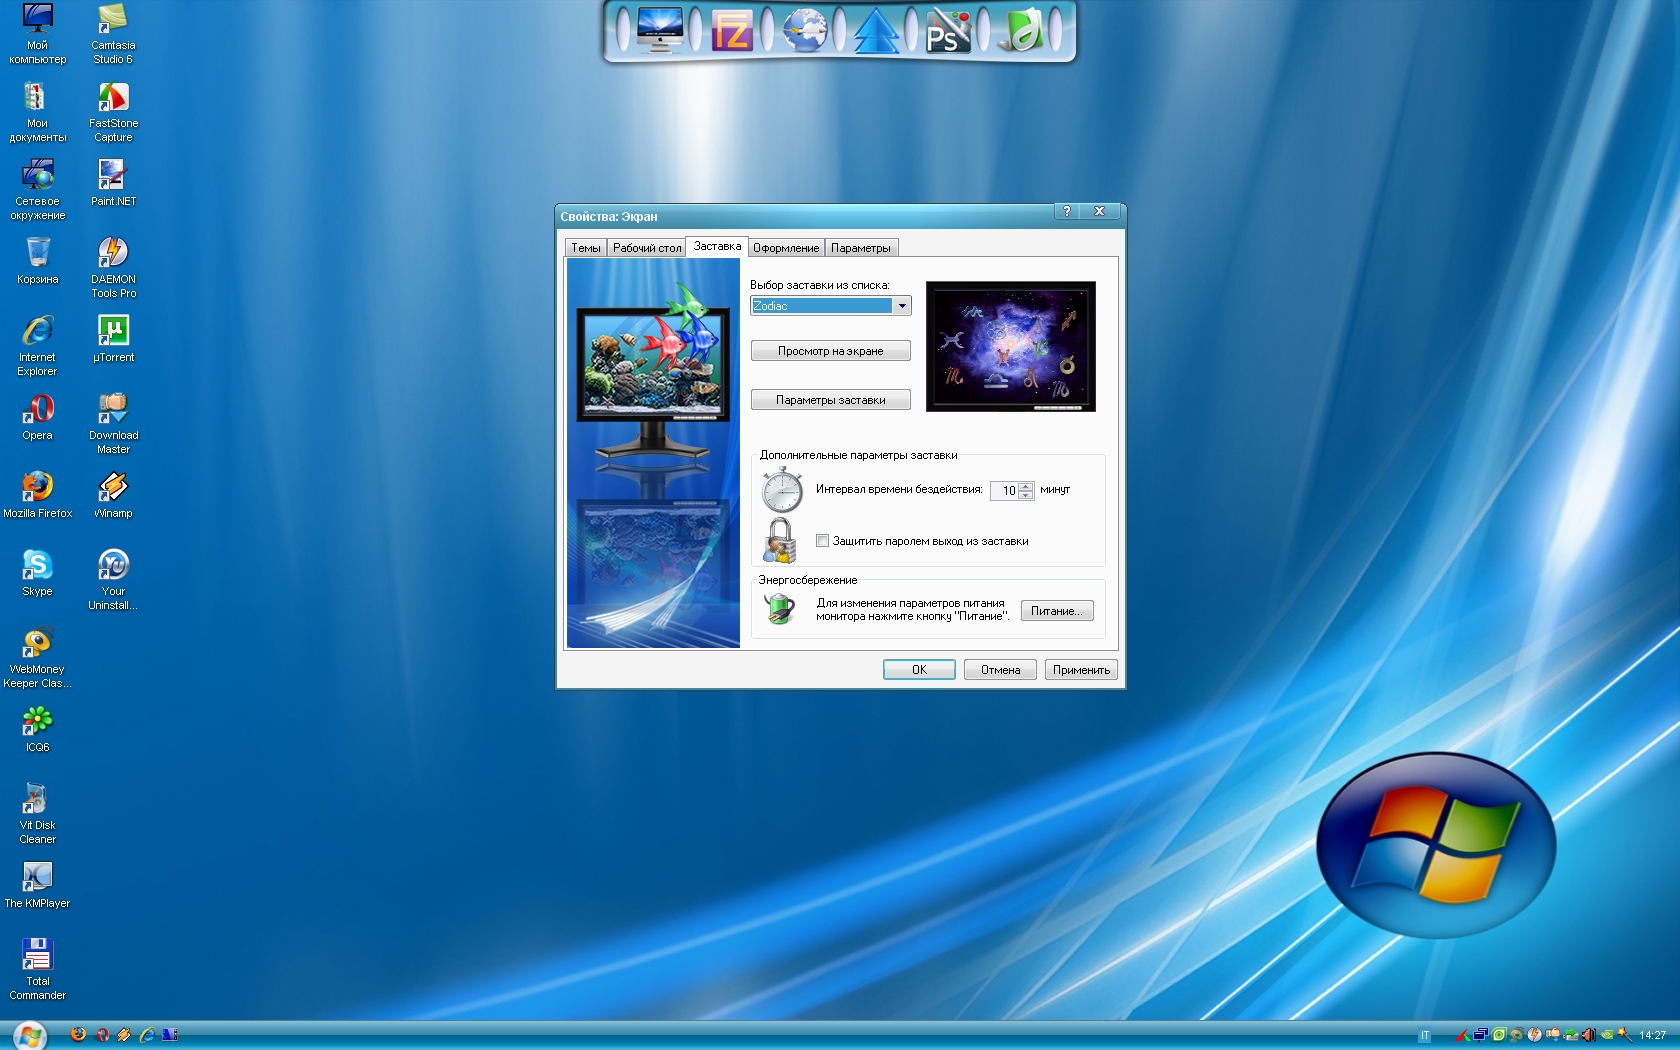Click the NVIDIA icon in the system tray

point(1607,1035)
